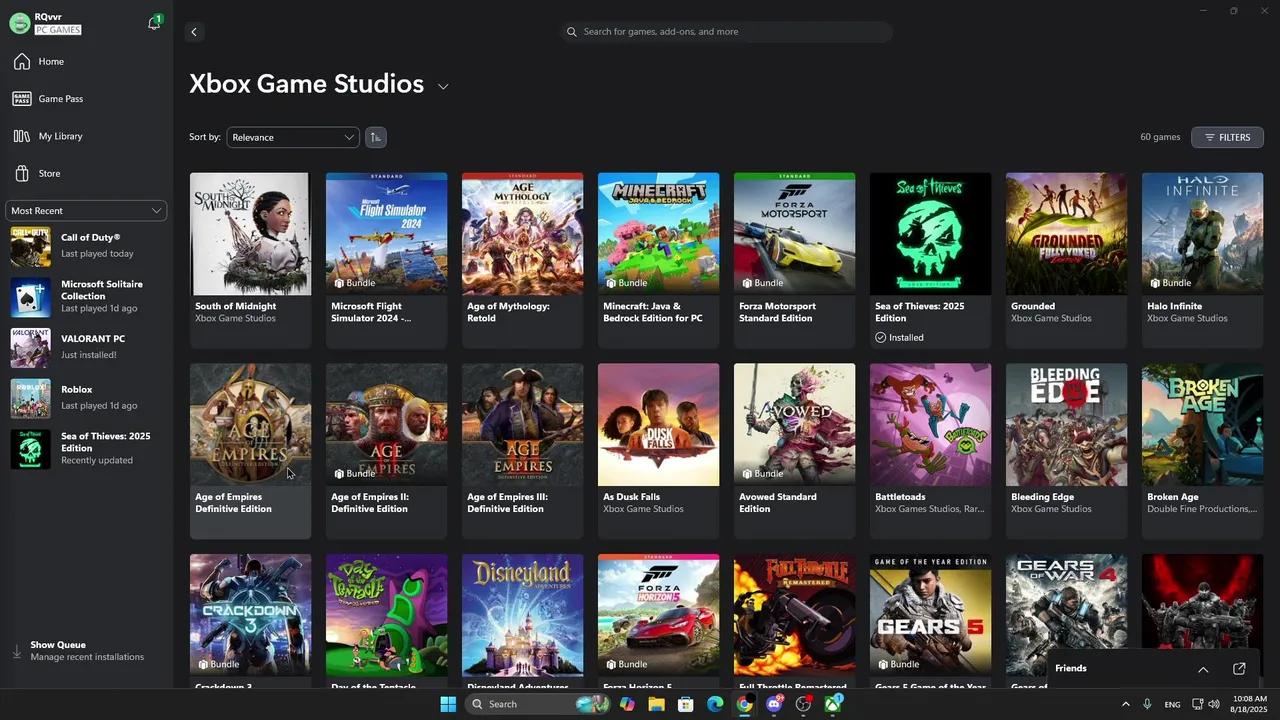1280x720 pixels.
Task: Open Microsoft Solitaire Collection recent item
Action: coord(86,297)
